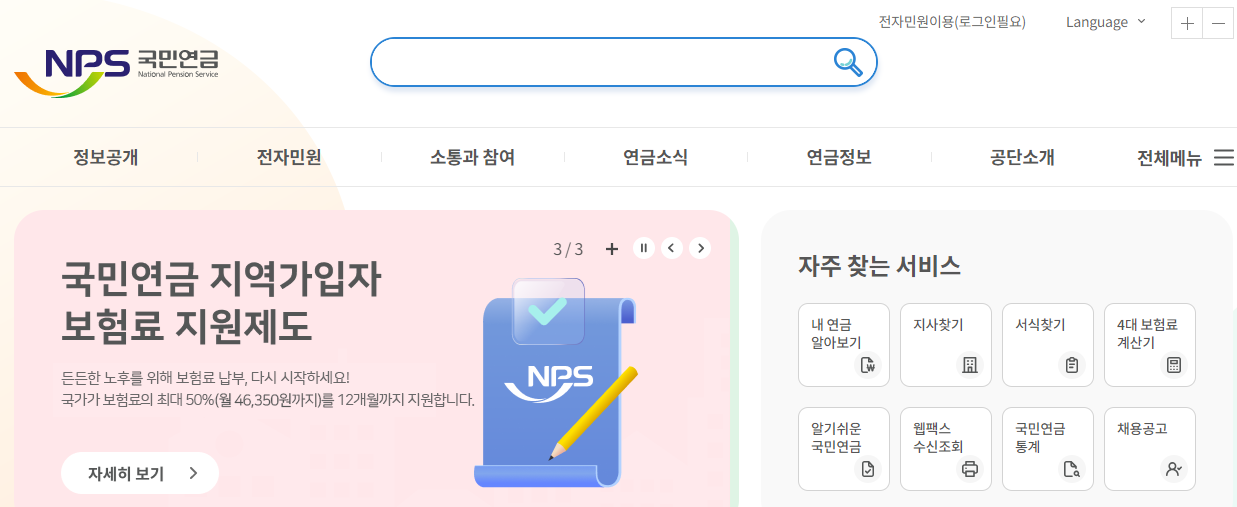This screenshot has height=507, width=1237.
Task: Open the 전자민원 menu
Action: [x=289, y=157]
